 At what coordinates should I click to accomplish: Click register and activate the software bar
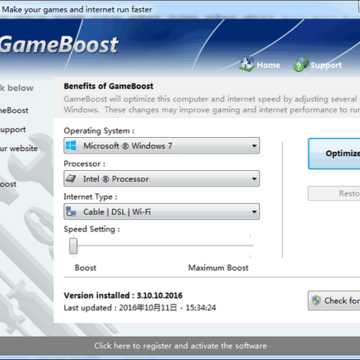coord(180,346)
